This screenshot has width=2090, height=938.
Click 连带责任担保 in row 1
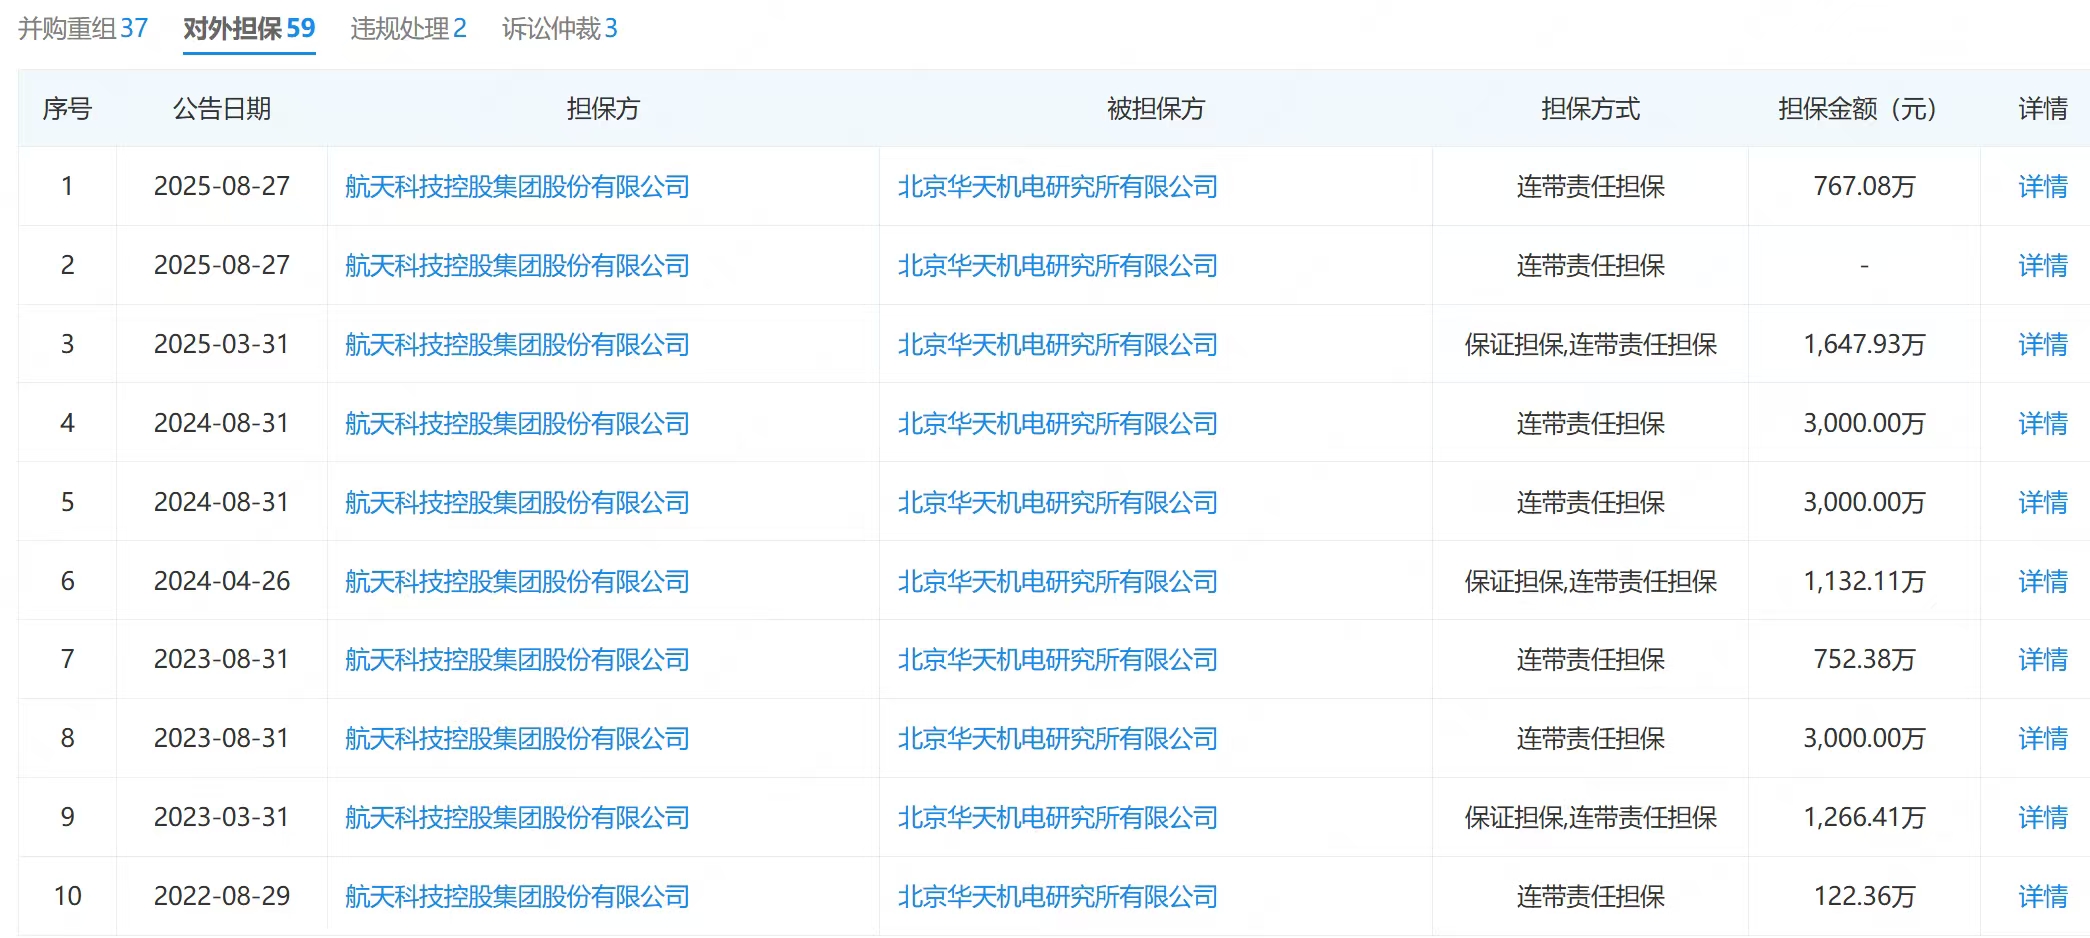1591,187
